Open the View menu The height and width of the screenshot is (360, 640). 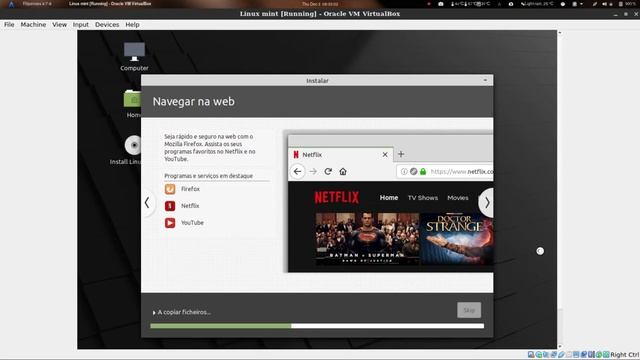[x=59, y=24]
